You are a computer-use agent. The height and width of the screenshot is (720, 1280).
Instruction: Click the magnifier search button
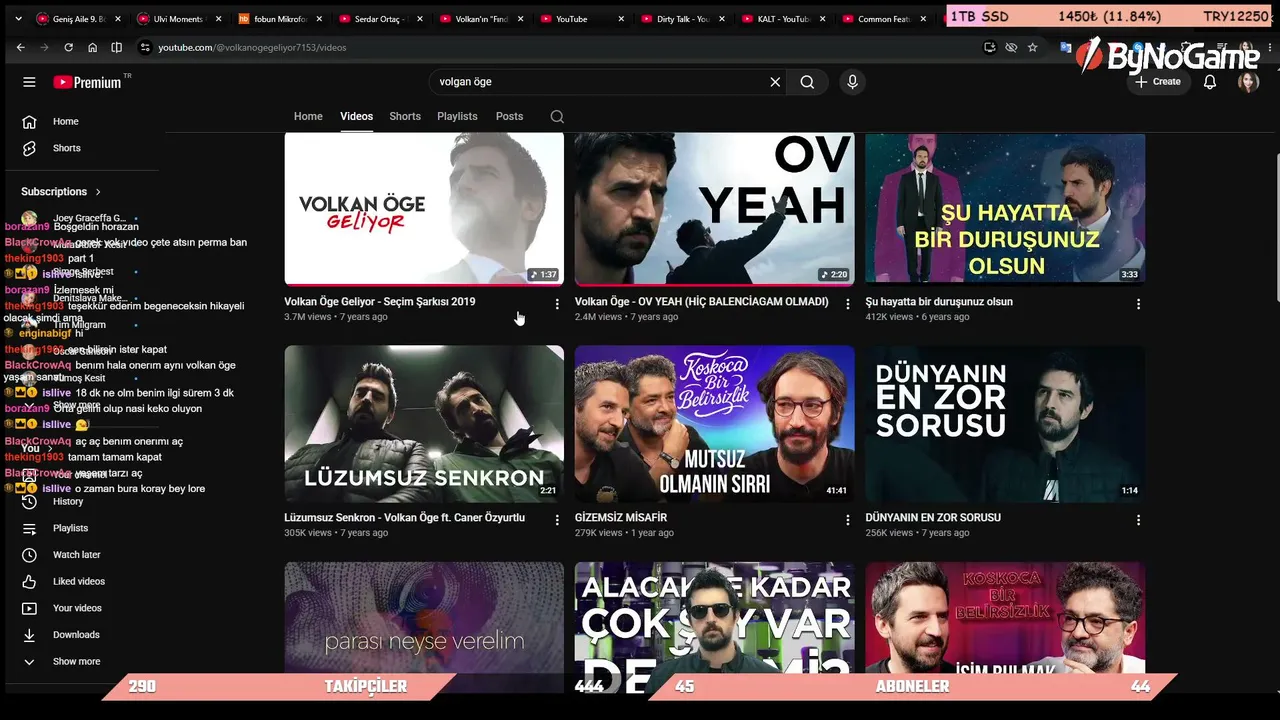(807, 82)
